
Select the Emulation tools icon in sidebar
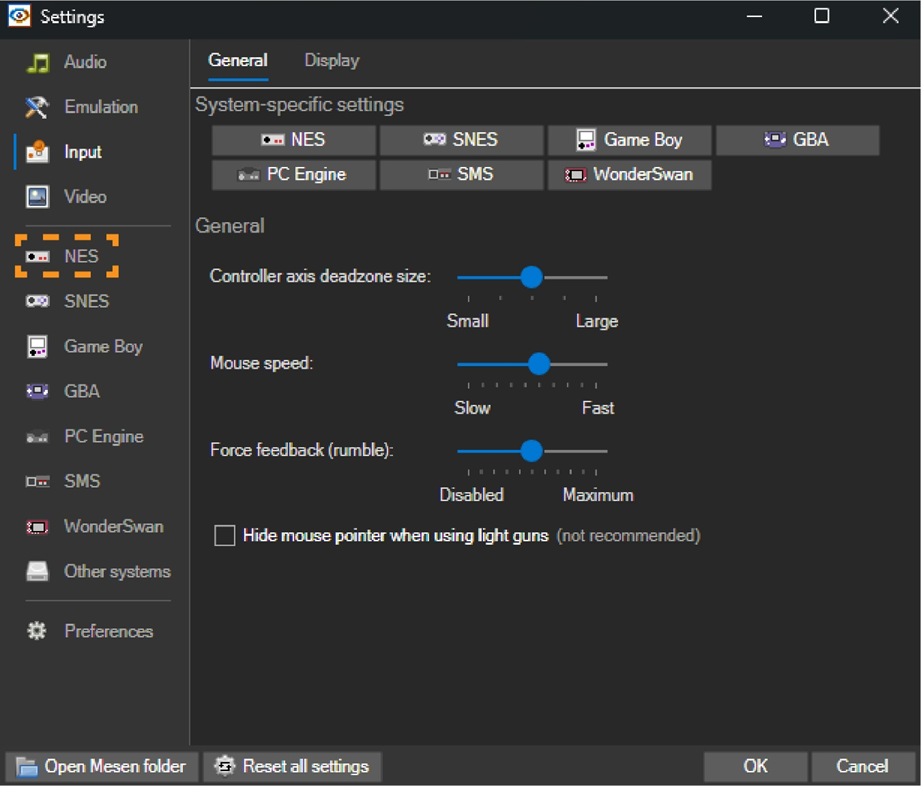point(37,107)
